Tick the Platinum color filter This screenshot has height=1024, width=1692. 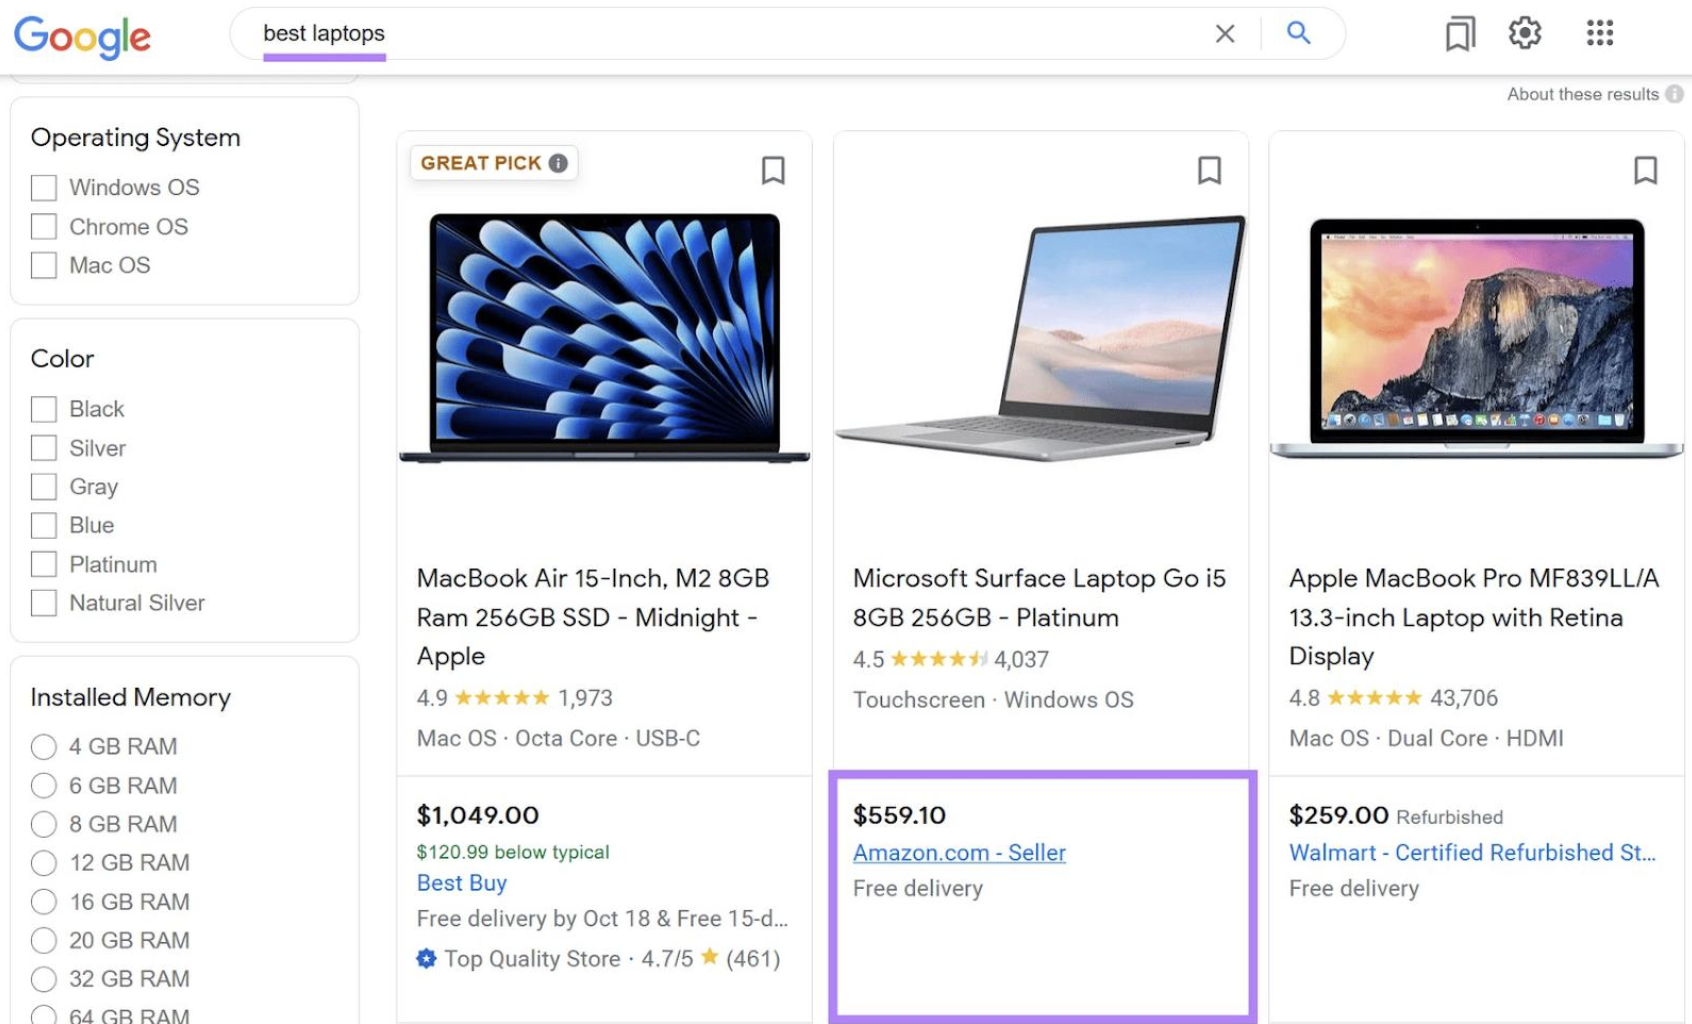tap(43, 564)
